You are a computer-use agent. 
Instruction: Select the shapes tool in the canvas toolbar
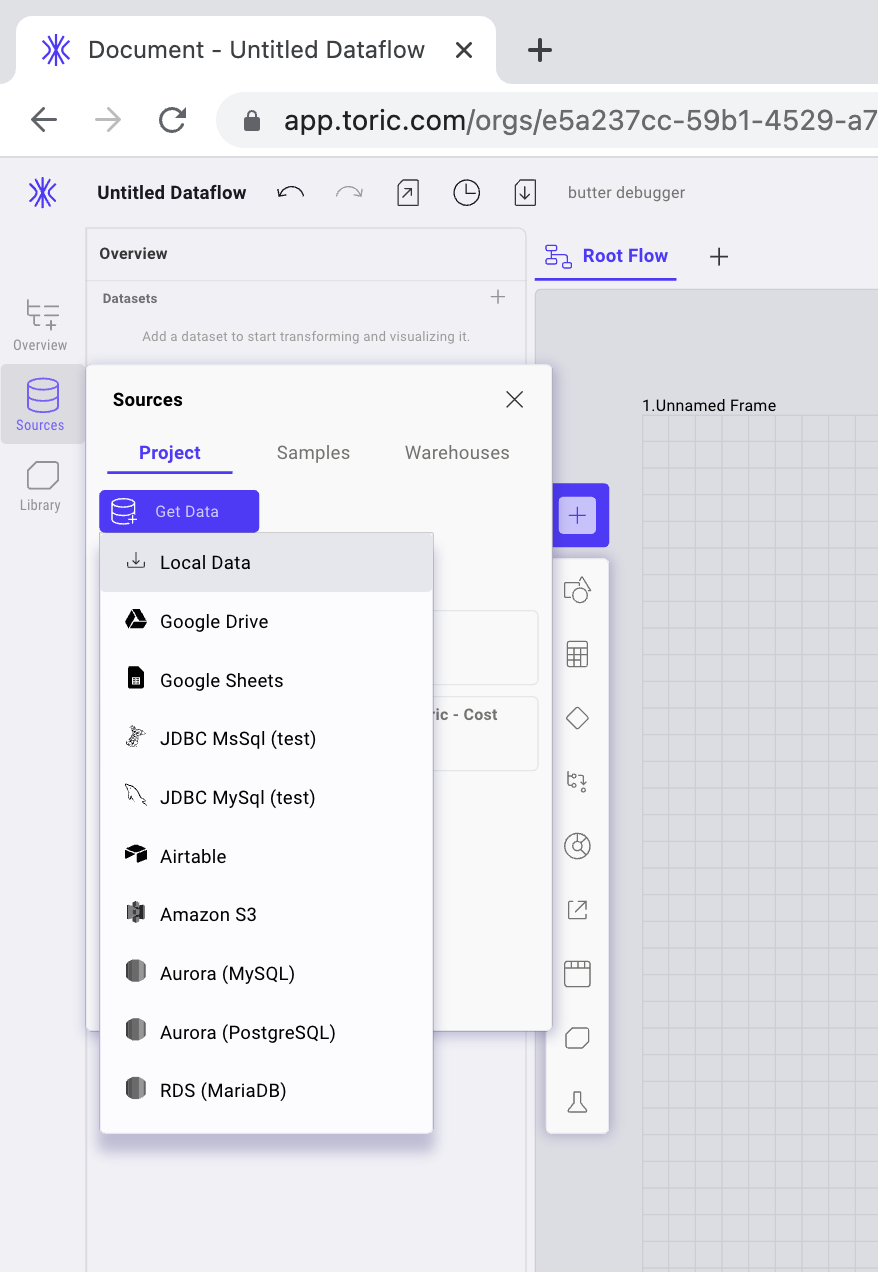pos(577,590)
